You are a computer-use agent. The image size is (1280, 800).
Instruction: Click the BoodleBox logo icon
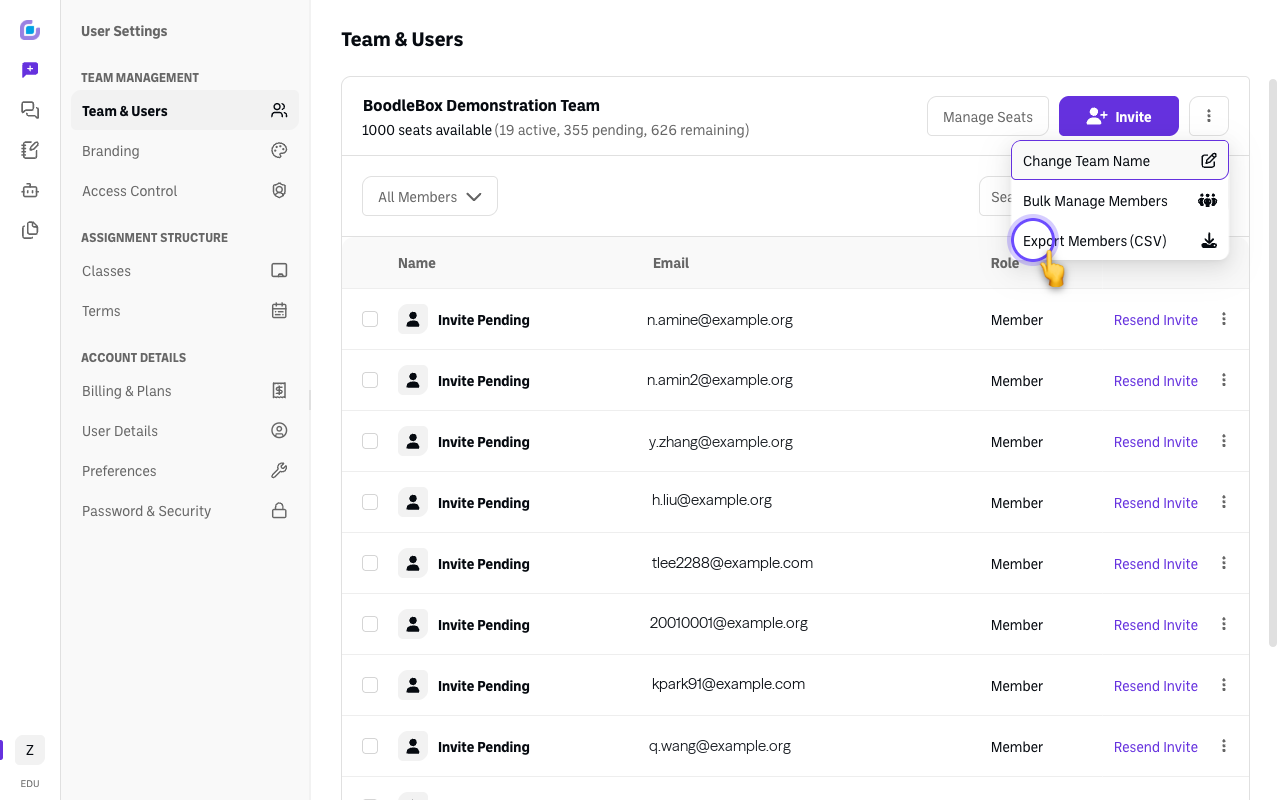tap(30, 30)
